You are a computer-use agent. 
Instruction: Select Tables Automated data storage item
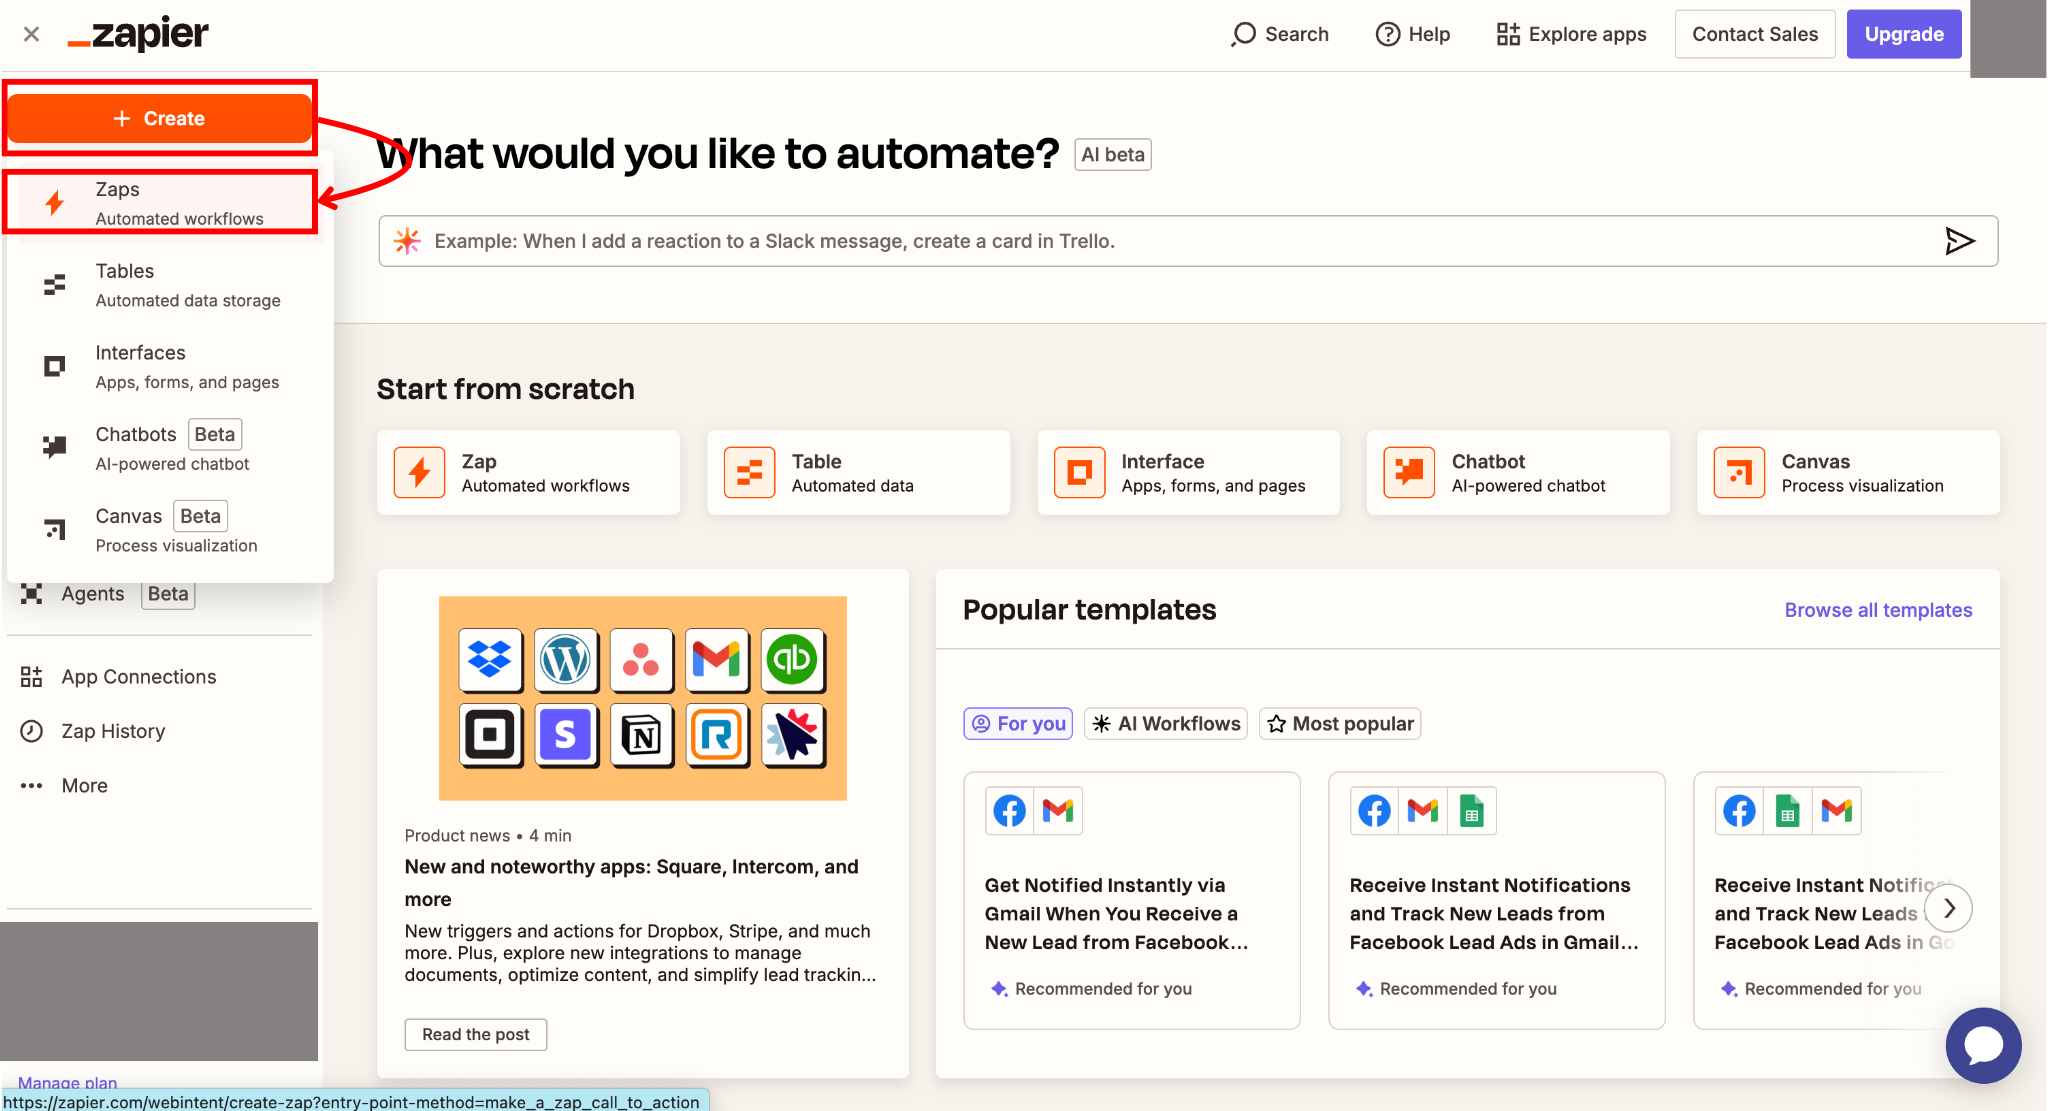[168, 285]
